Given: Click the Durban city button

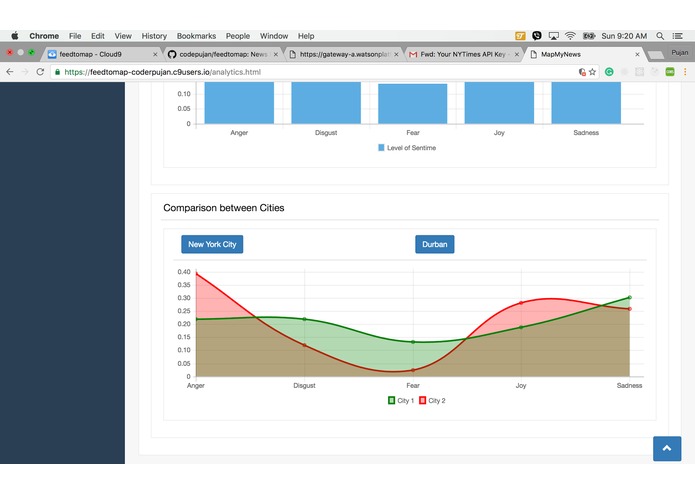Looking at the screenshot, I should pyautogui.click(x=434, y=244).
